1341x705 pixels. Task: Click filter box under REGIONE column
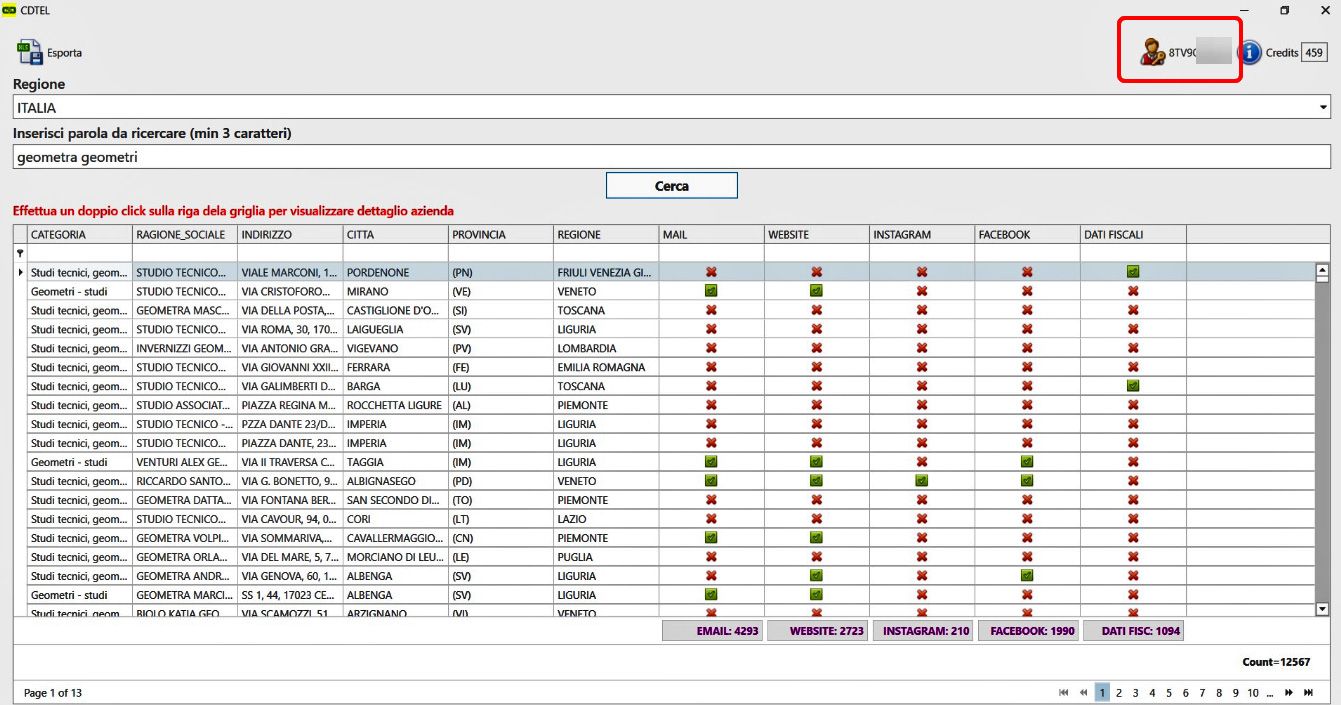pos(606,253)
